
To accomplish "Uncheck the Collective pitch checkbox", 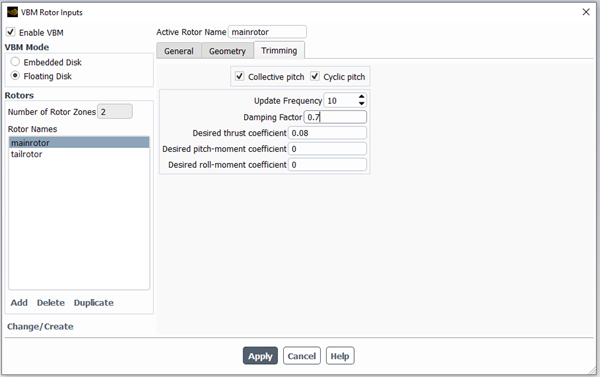I will 240,76.
